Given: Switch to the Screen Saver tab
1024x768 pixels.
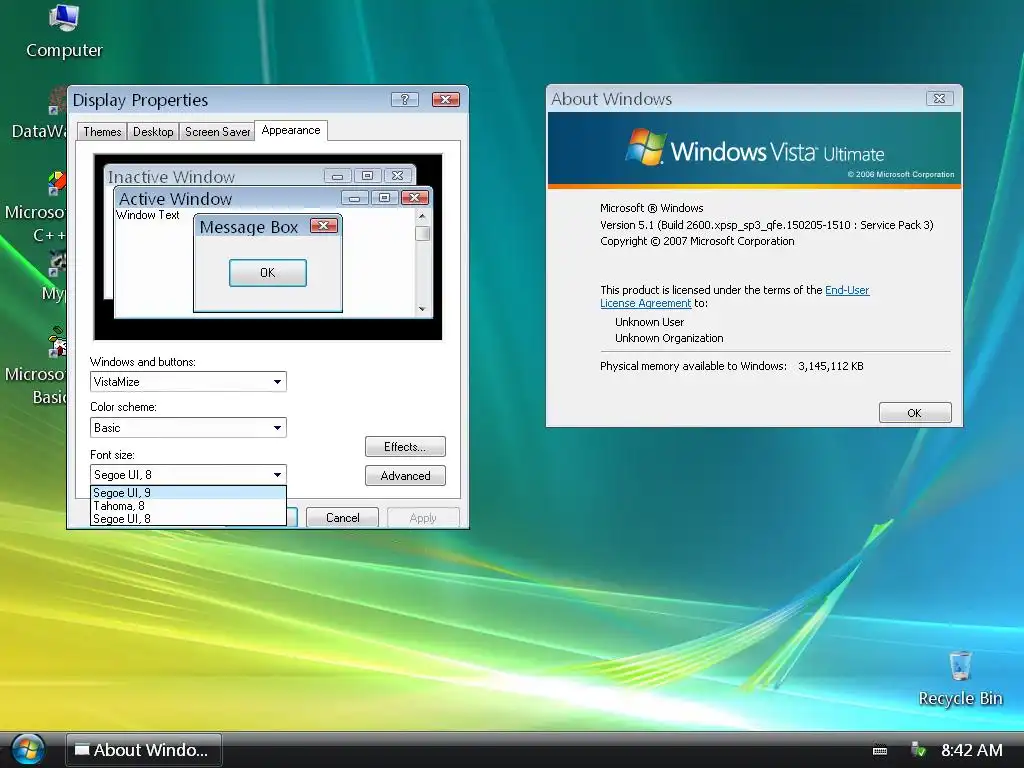Looking at the screenshot, I should pyautogui.click(x=217, y=132).
